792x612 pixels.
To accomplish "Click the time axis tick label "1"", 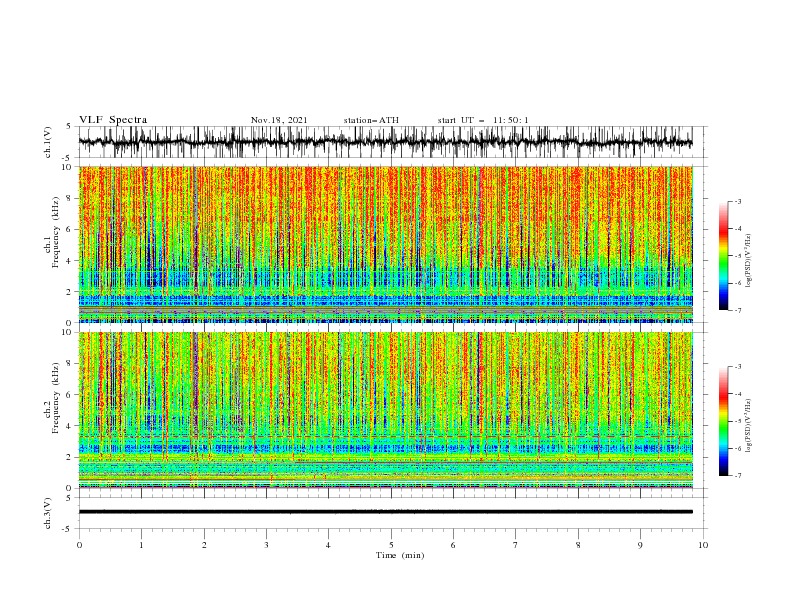I will pos(142,545).
